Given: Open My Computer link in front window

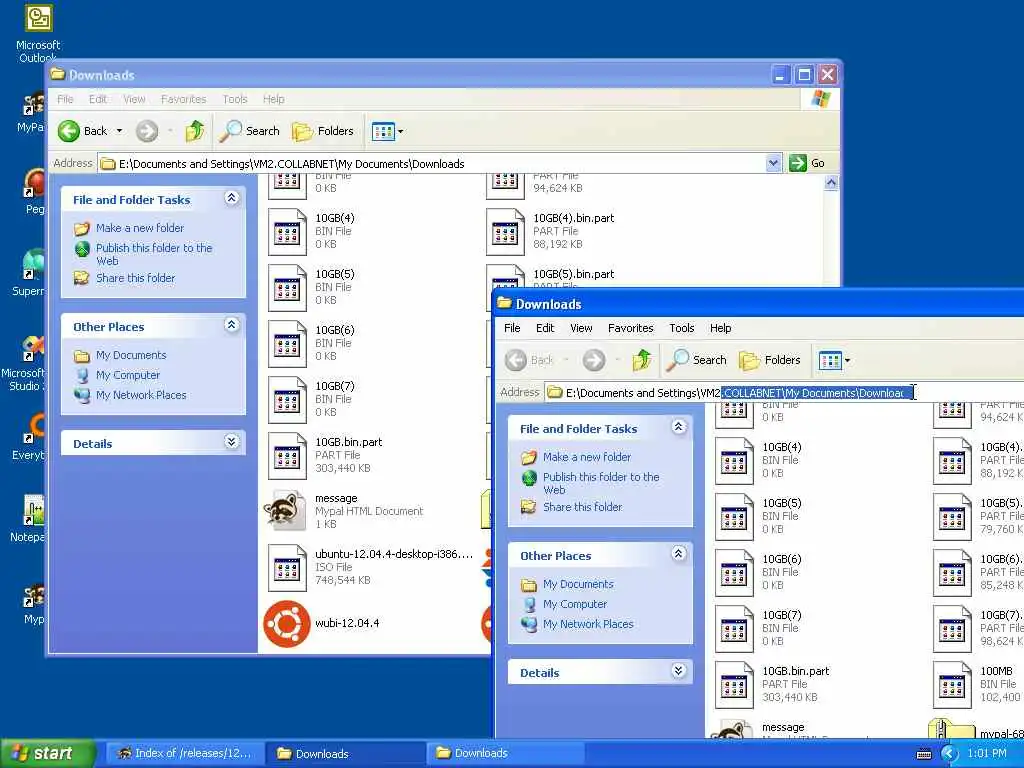Looking at the screenshot, I should pyautogui.click(x=575, y=604).
